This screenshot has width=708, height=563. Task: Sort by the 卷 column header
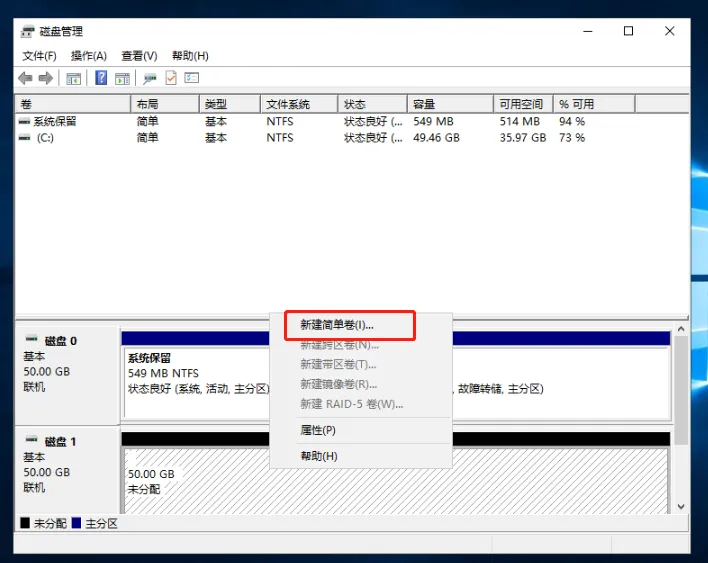click(x=73, y=104)
